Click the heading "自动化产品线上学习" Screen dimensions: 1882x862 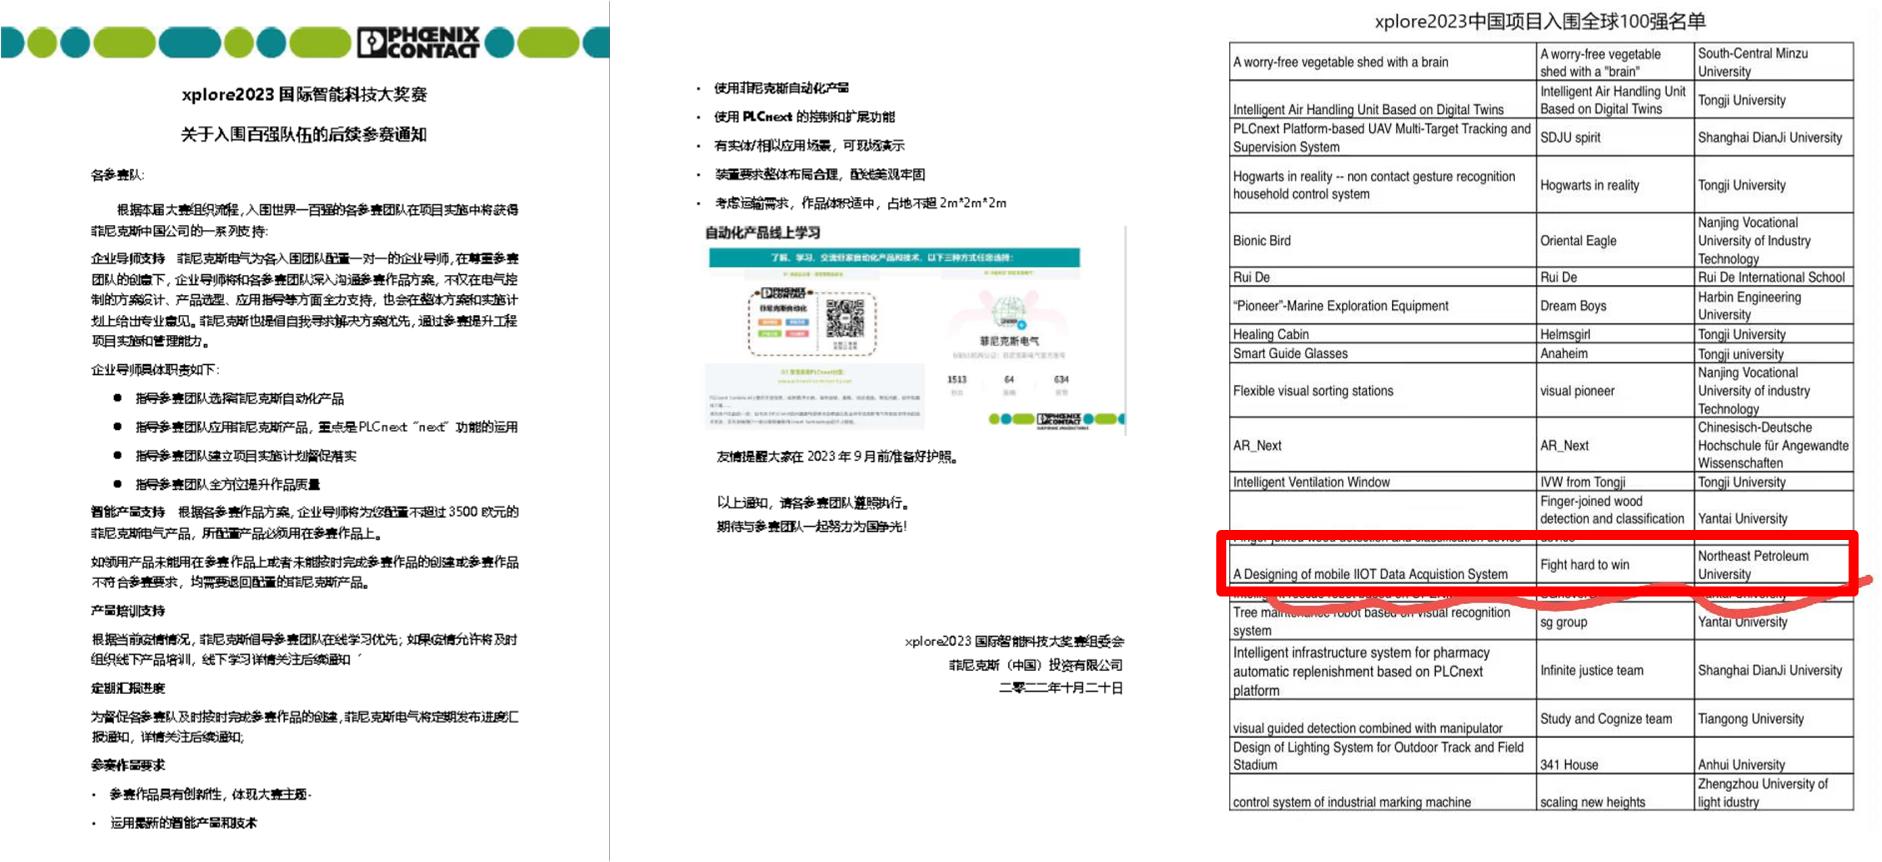(763, 232)
